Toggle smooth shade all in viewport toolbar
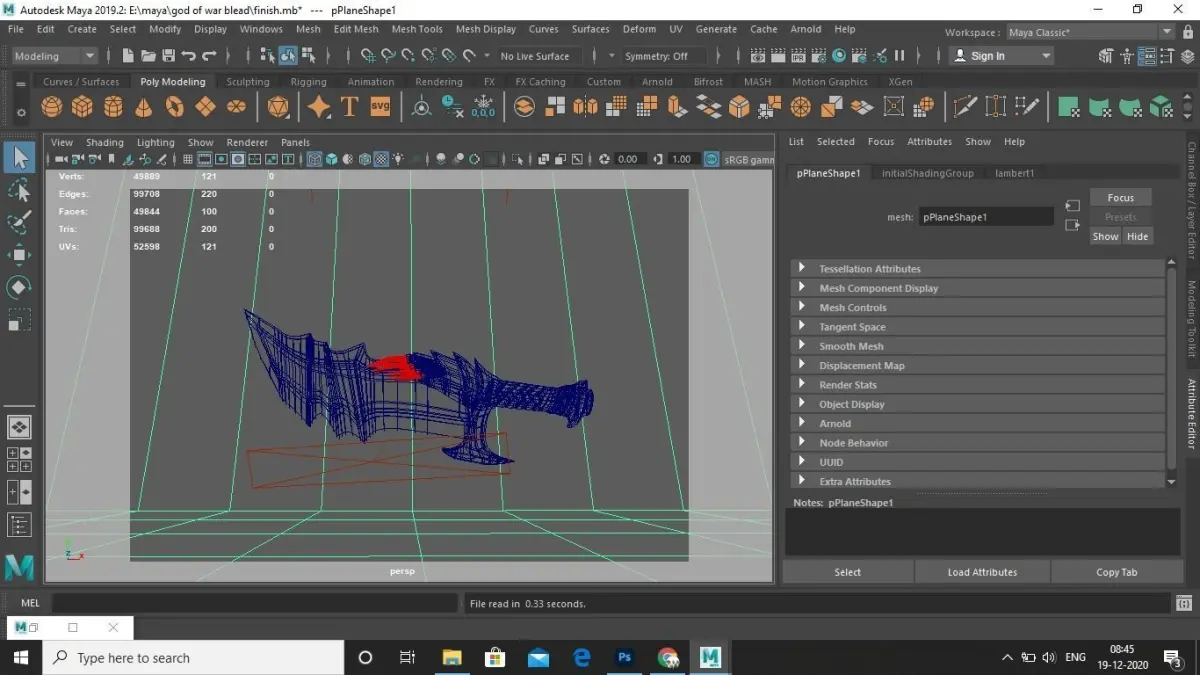This screenshot has height=675, width=1200. point(331,159)
